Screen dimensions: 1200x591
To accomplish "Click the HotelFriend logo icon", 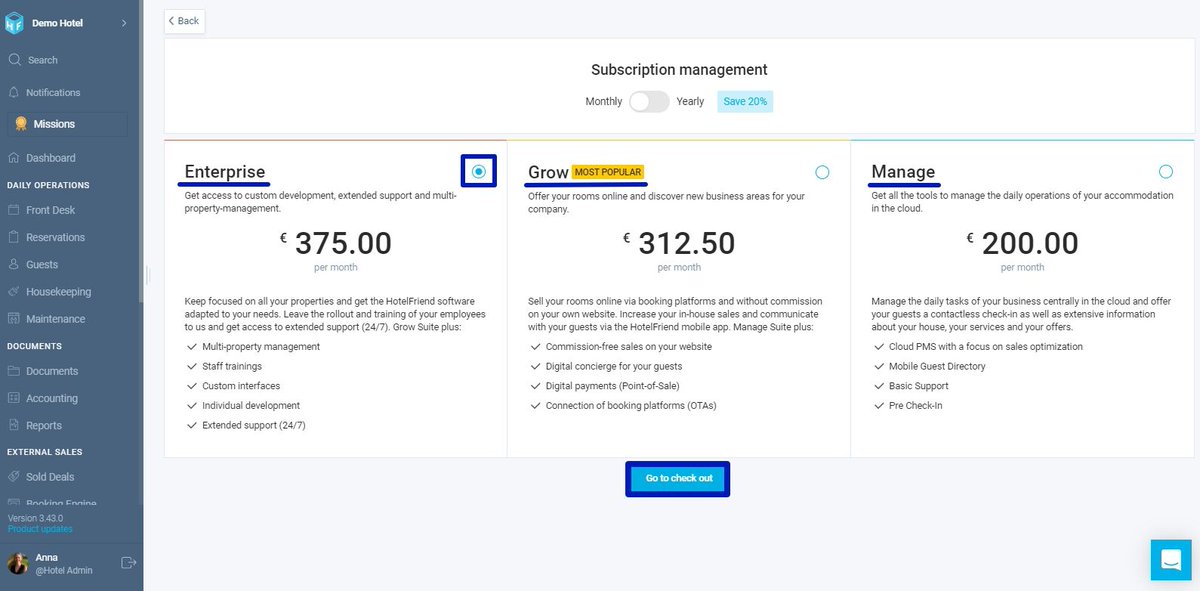I will [15, 23].
